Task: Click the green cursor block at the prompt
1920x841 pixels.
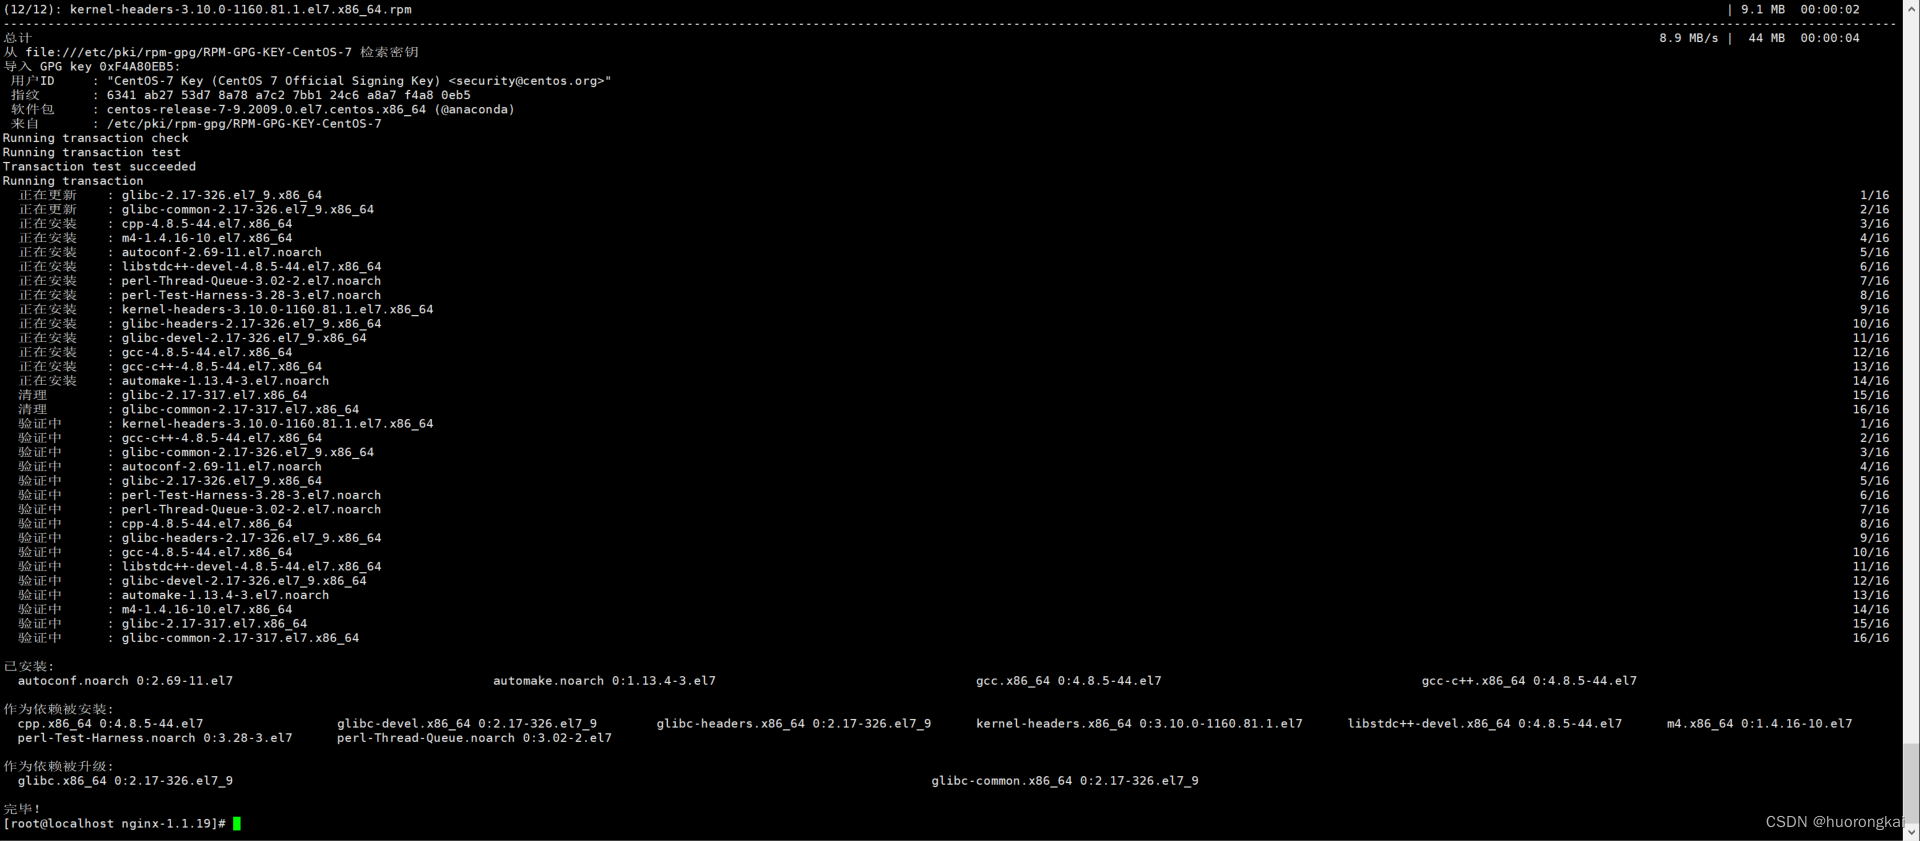Action: (x=237, y=824)
